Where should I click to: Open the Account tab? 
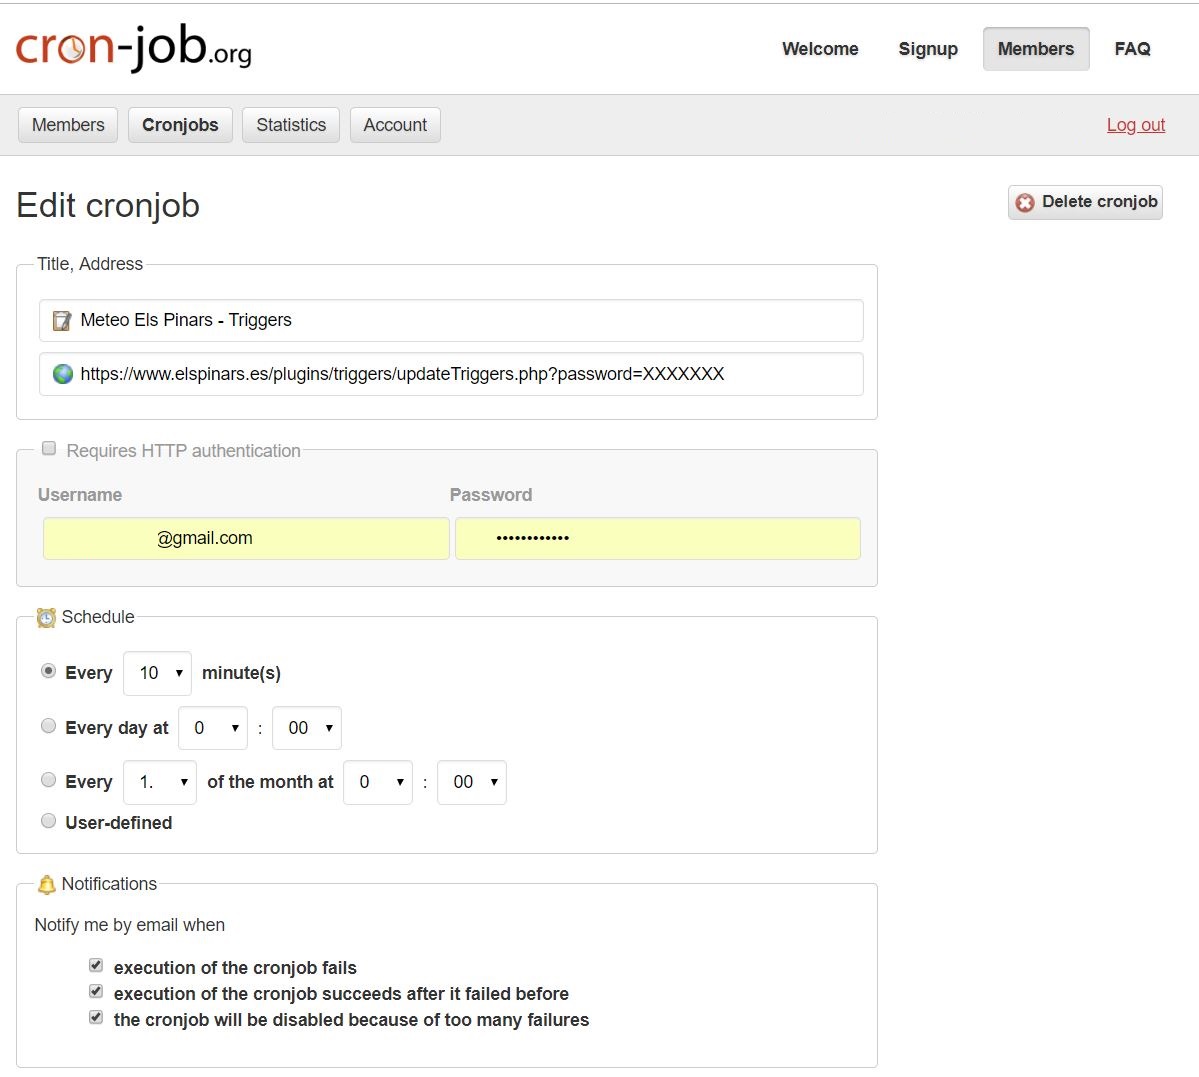pos(395,125)
